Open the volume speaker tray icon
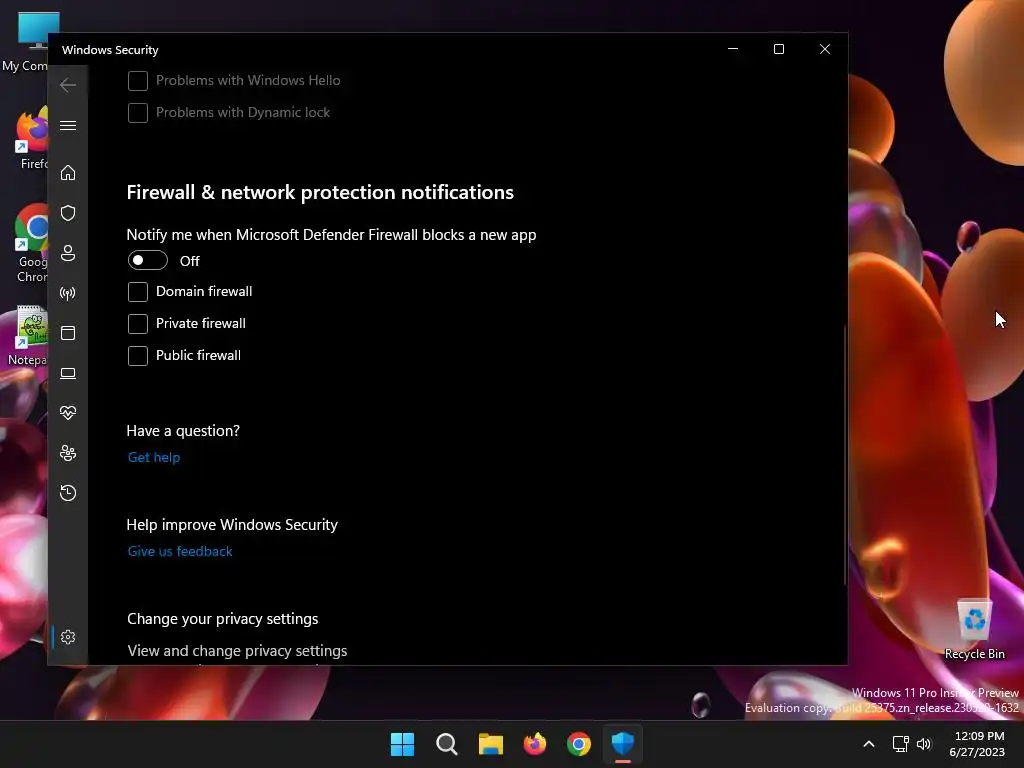Image resolution: width=1024 pixels, height=768 pixels. pyautogui.click(x=924, y=744)
